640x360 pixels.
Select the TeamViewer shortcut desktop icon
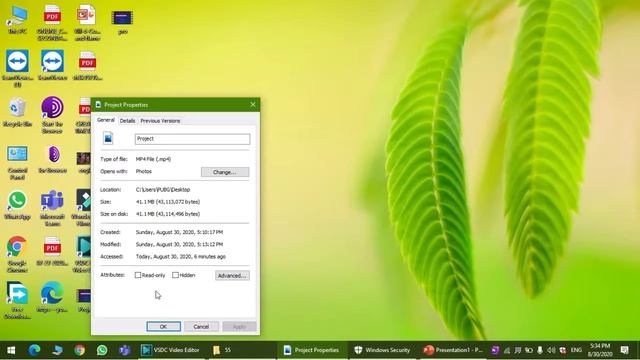pyautogui.click(x=52, y=64)
